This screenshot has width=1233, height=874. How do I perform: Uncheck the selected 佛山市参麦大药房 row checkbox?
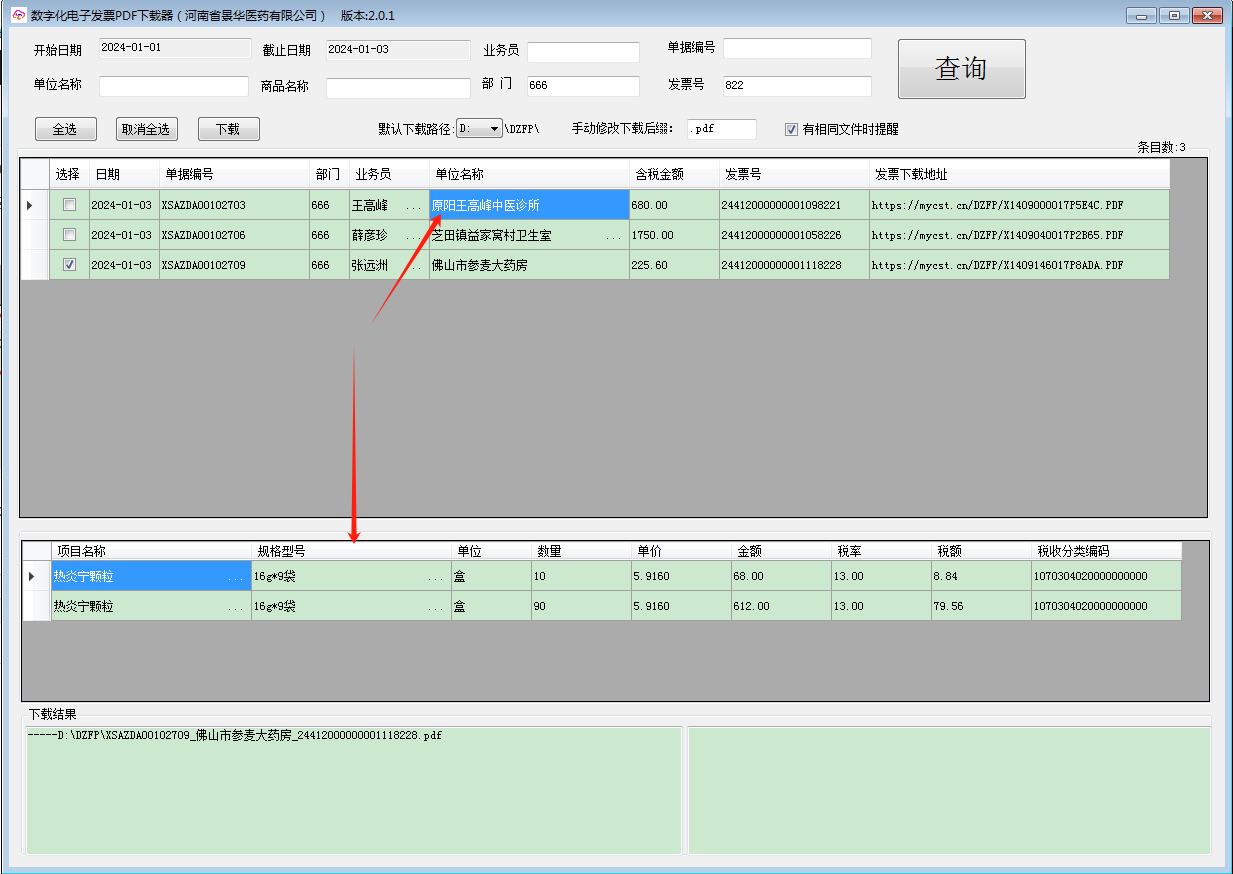pos(68,265)
